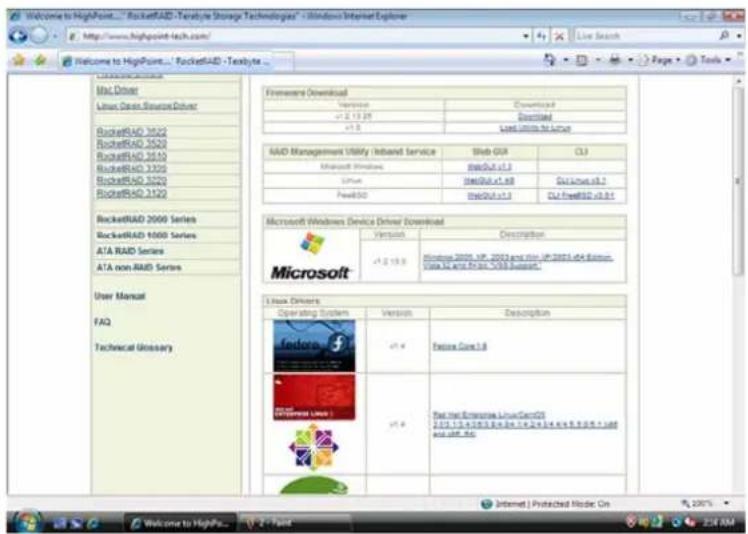Image resolution: width=748 pixels, height=534 pixels.
Task: Open the RocketRAID 3120 link
Action: [131, 193]
